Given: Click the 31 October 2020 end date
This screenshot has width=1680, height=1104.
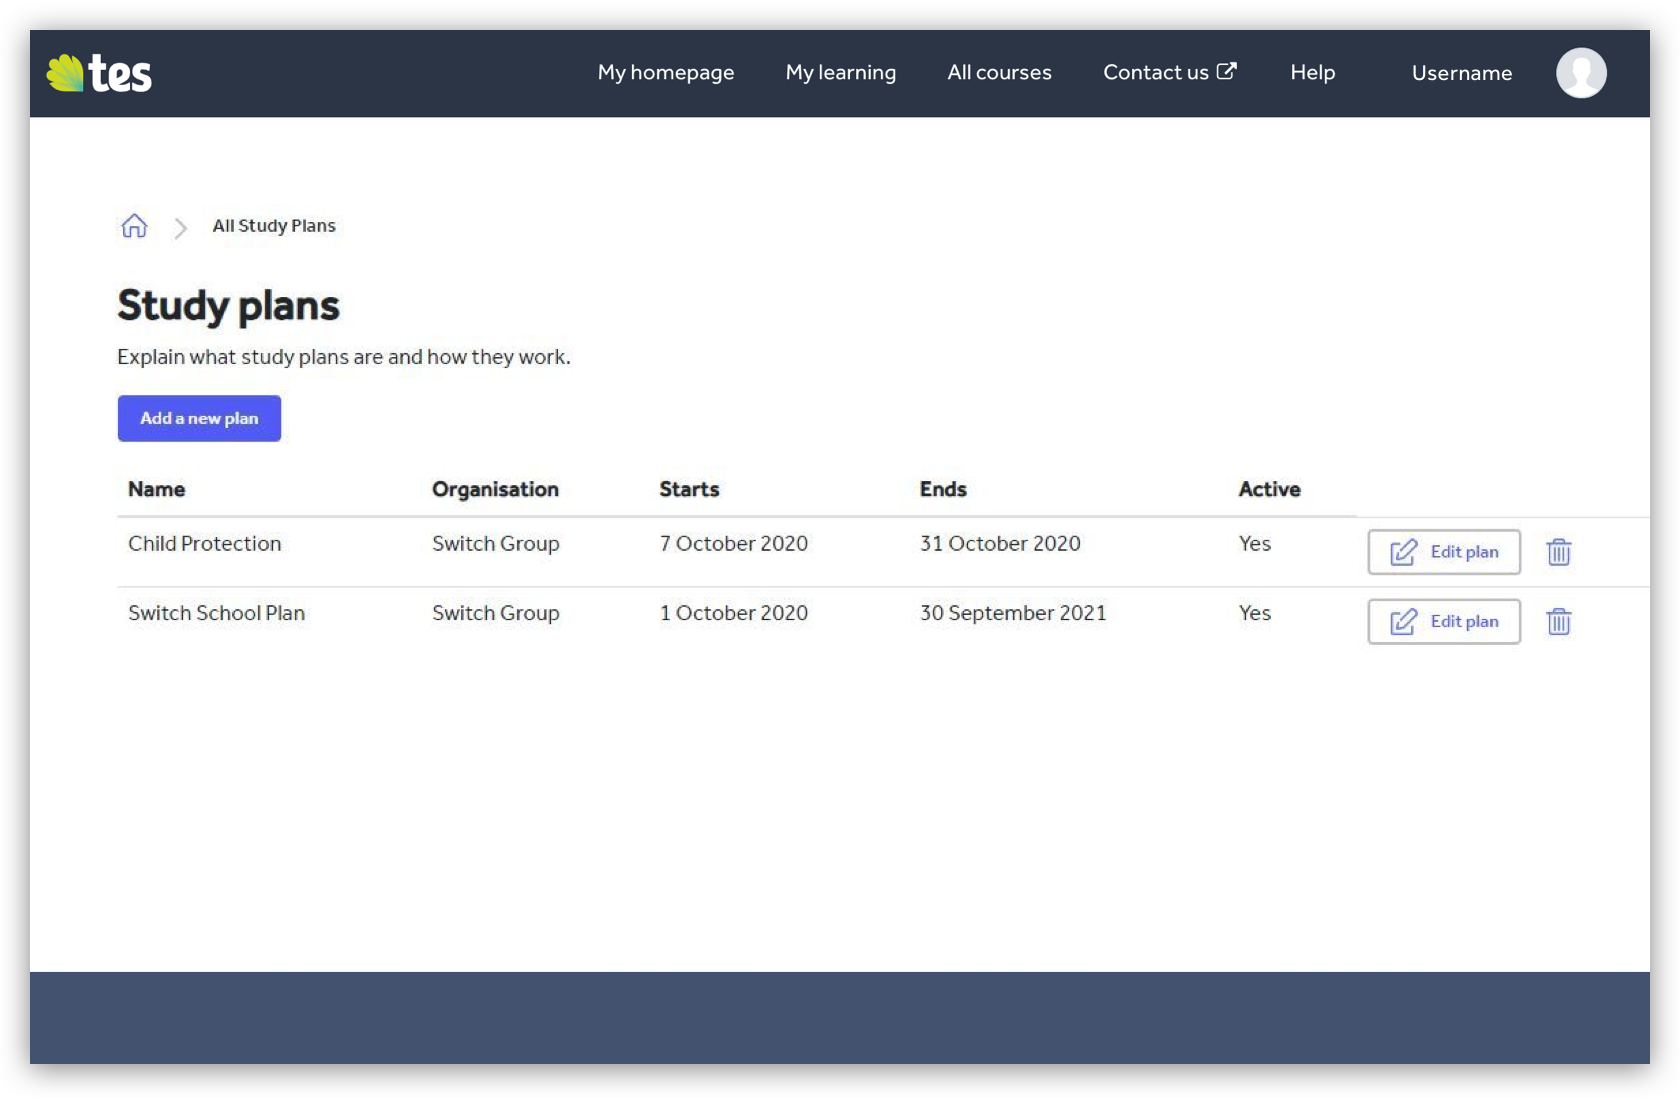Looking at the screenshot, I should pos(1000,544).
